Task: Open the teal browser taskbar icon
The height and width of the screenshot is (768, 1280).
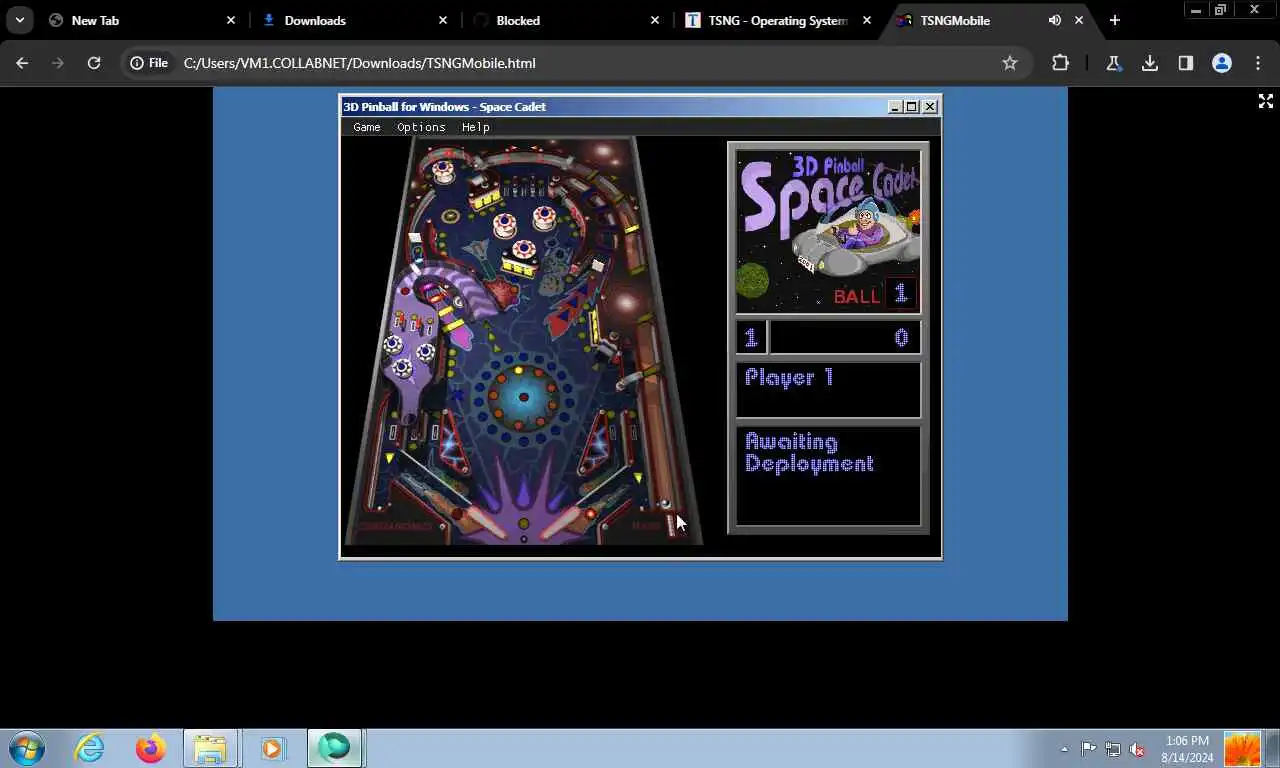Action: (334, 748)
